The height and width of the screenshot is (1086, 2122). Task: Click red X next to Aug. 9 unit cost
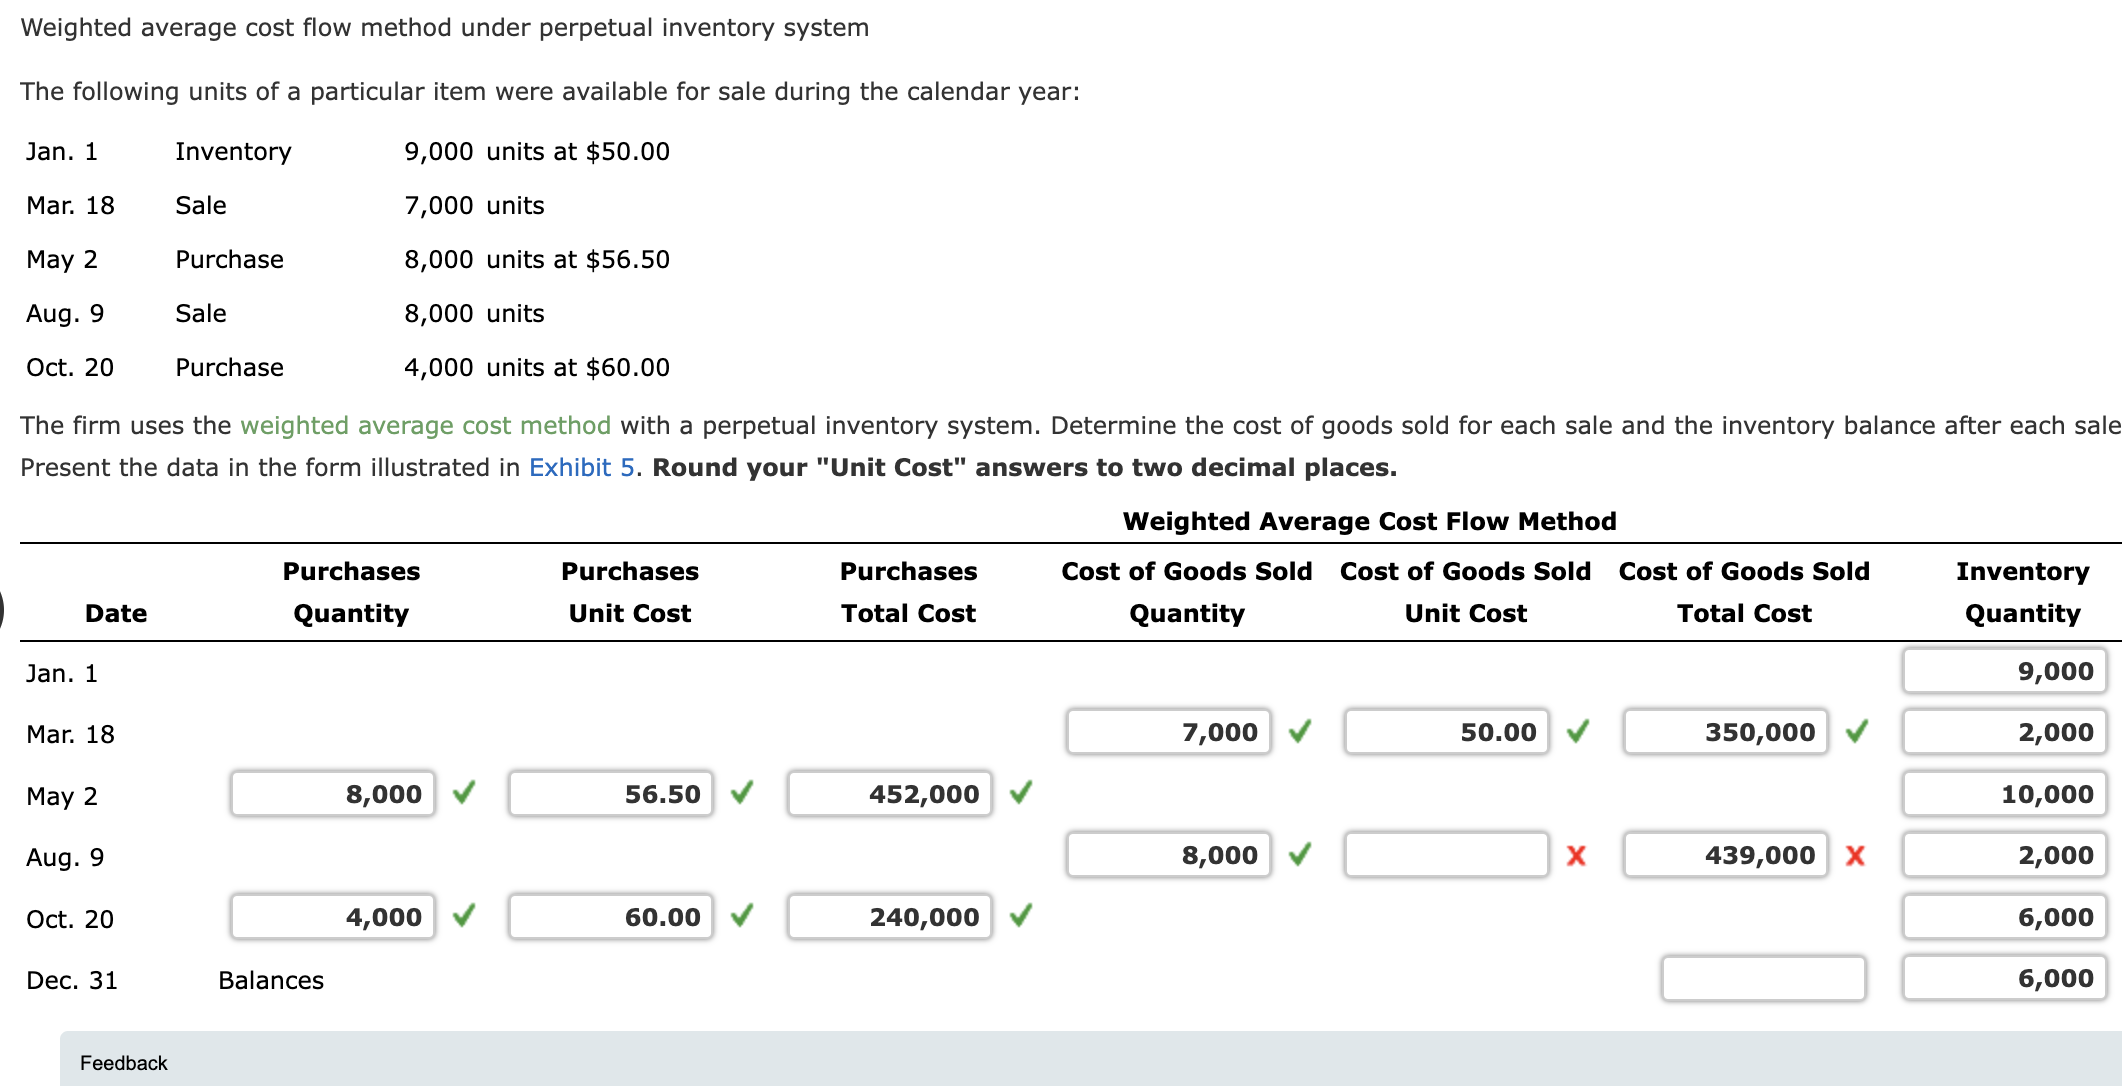(1576, 856)
